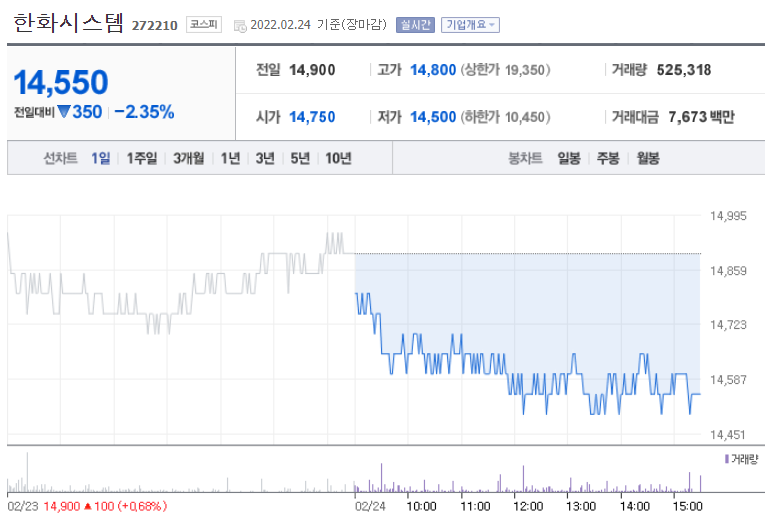Click the 코스피 market badge
This screenshot has height=525, width=765.
(204, 24)
